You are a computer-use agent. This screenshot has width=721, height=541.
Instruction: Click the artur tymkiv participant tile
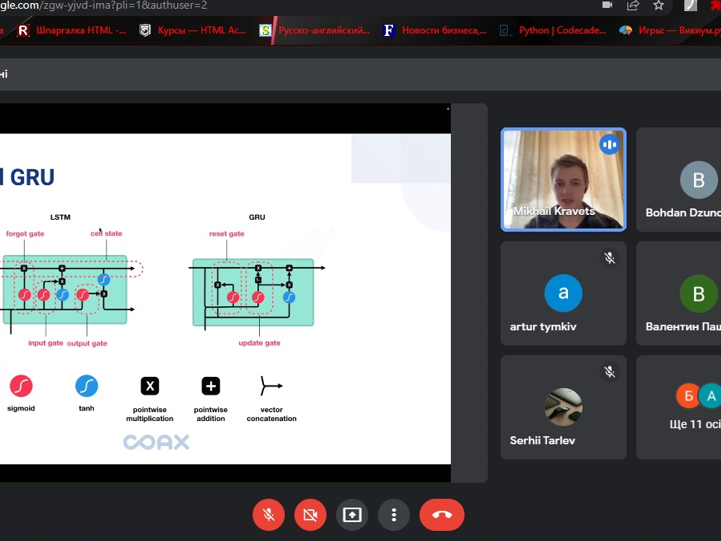click(x=563, y=294)
